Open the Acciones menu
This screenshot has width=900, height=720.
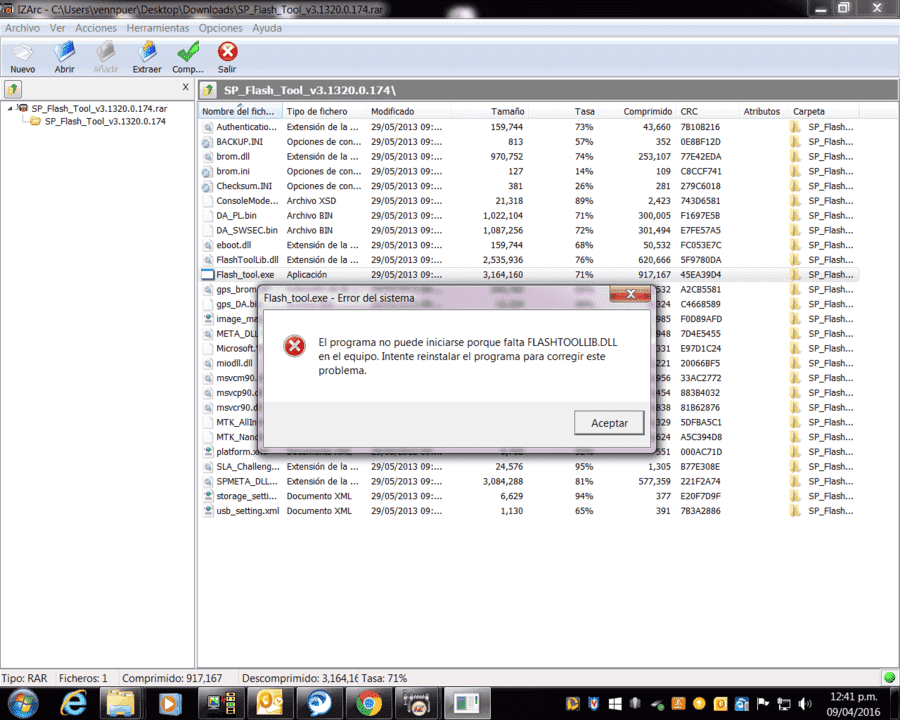point(96,28)
